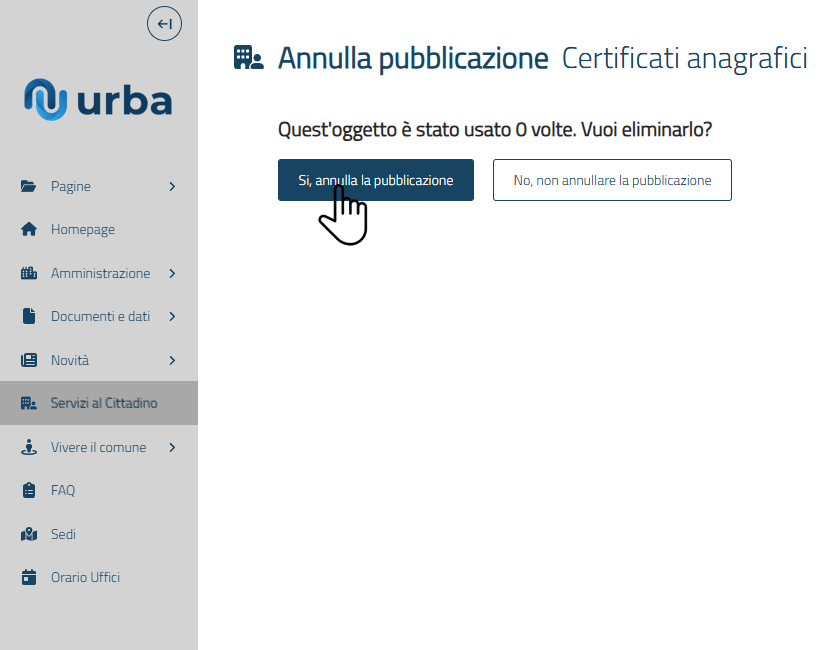
Task: Click the Orario Uffici calendar icon
Action: 29,577
